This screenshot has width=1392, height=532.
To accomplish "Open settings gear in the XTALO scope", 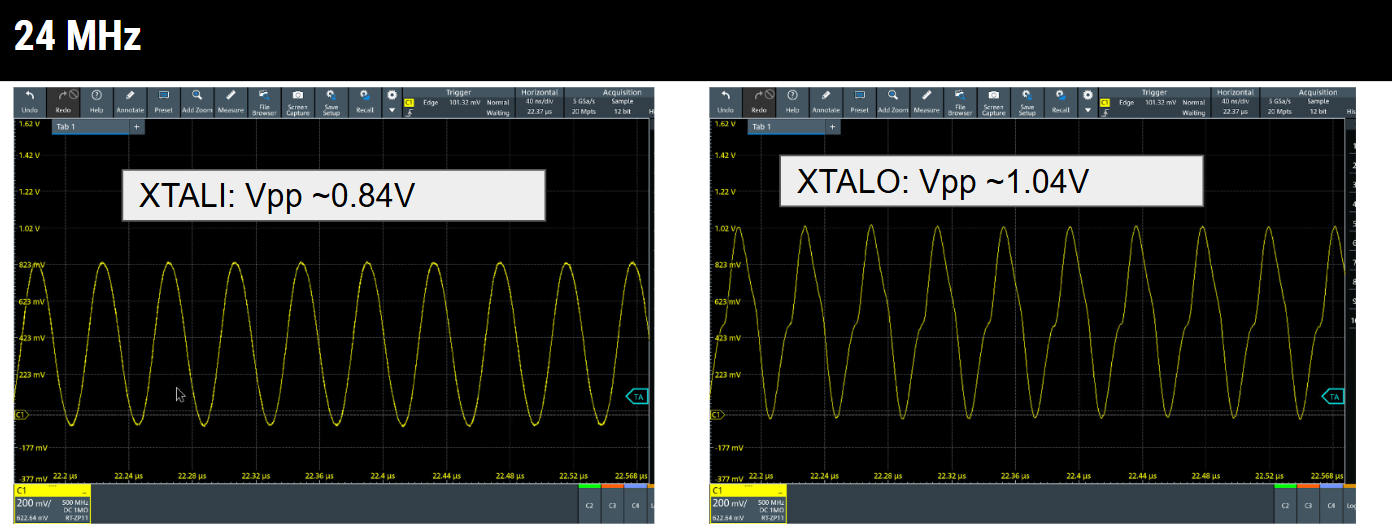I will point(1088,95).
